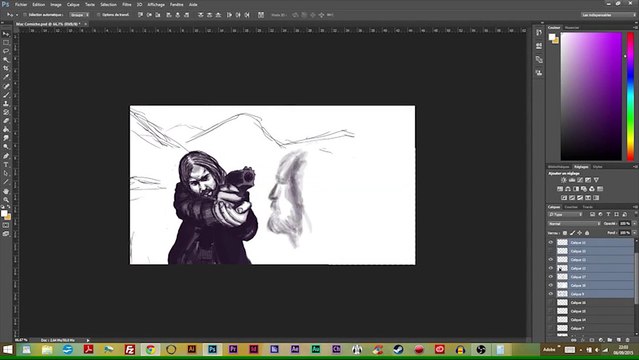Switch to the Nuancier tab
Screen dimensions: 639x360
[572, 28]
